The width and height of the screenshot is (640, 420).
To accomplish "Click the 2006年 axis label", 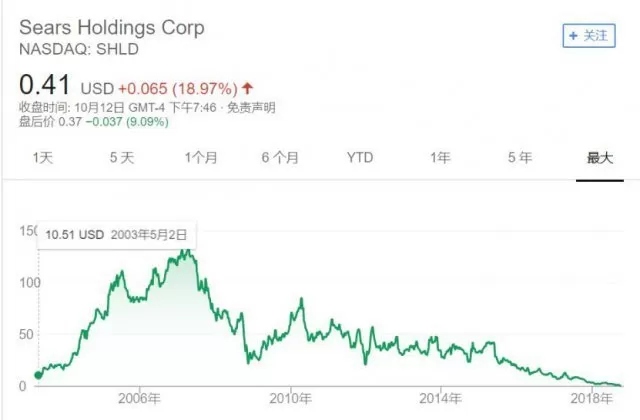I will pyautogui.click(x=139, y=398).
